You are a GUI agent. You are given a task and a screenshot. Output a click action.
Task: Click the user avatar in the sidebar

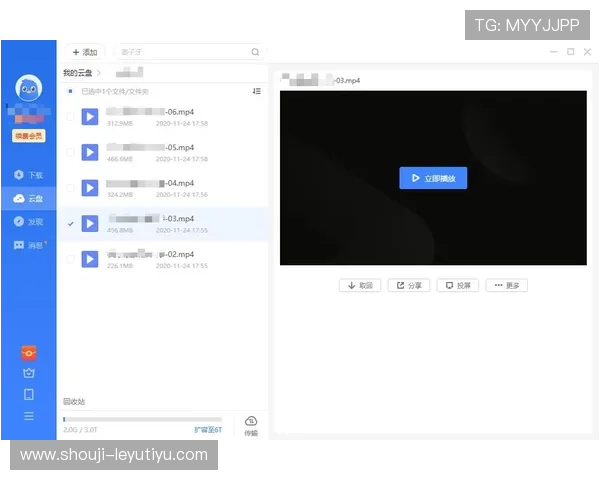tap(28, 89)
